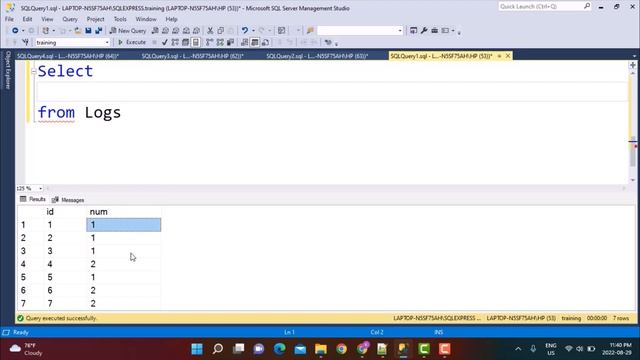
Task: Click the Query Options icon
Action: point(185,42)
